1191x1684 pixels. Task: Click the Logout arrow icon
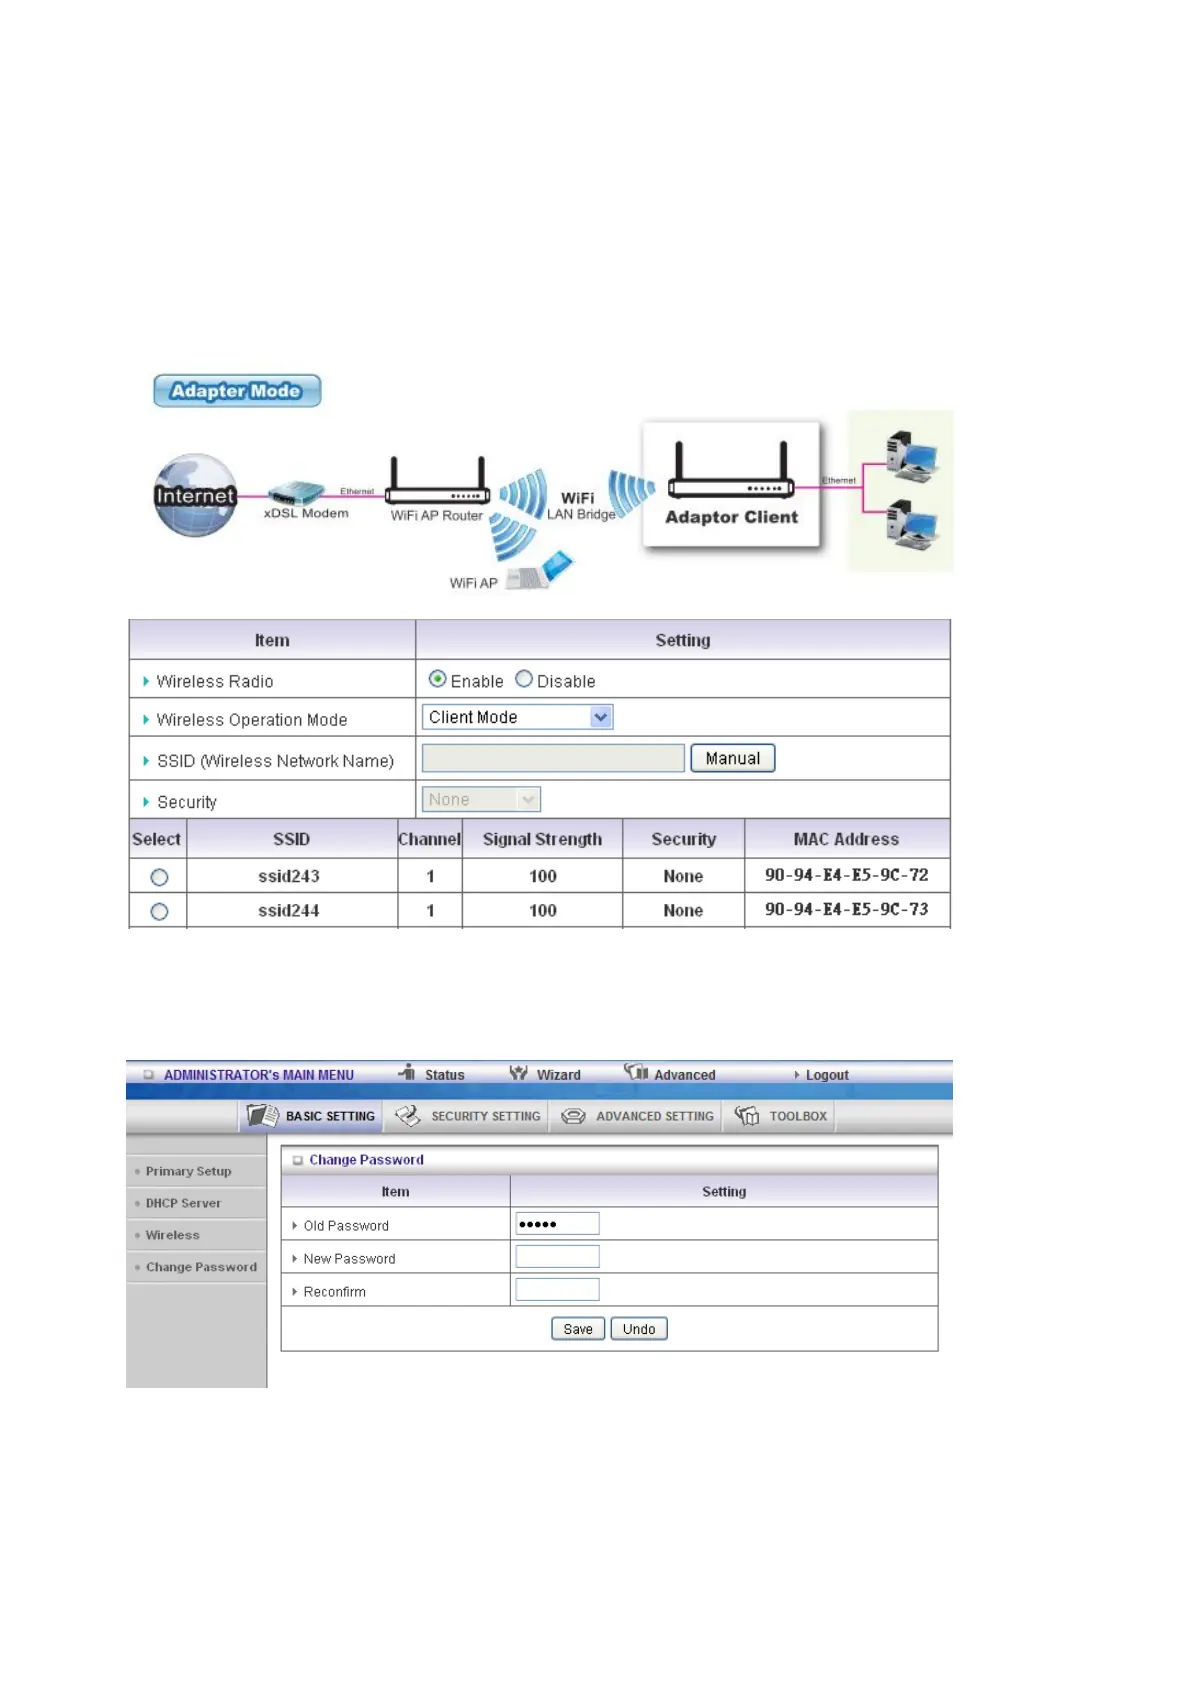[x=797, y=1075]
